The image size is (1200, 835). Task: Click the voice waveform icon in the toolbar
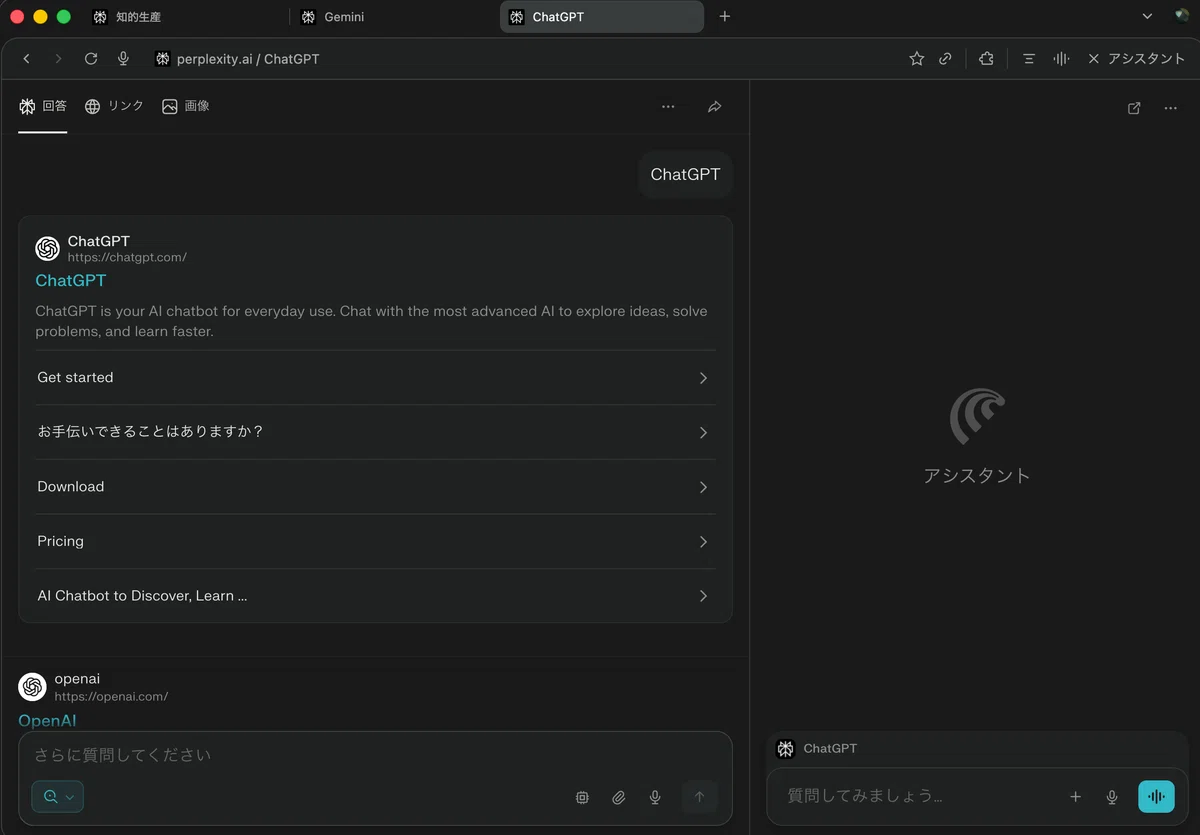pos(1061,59)
